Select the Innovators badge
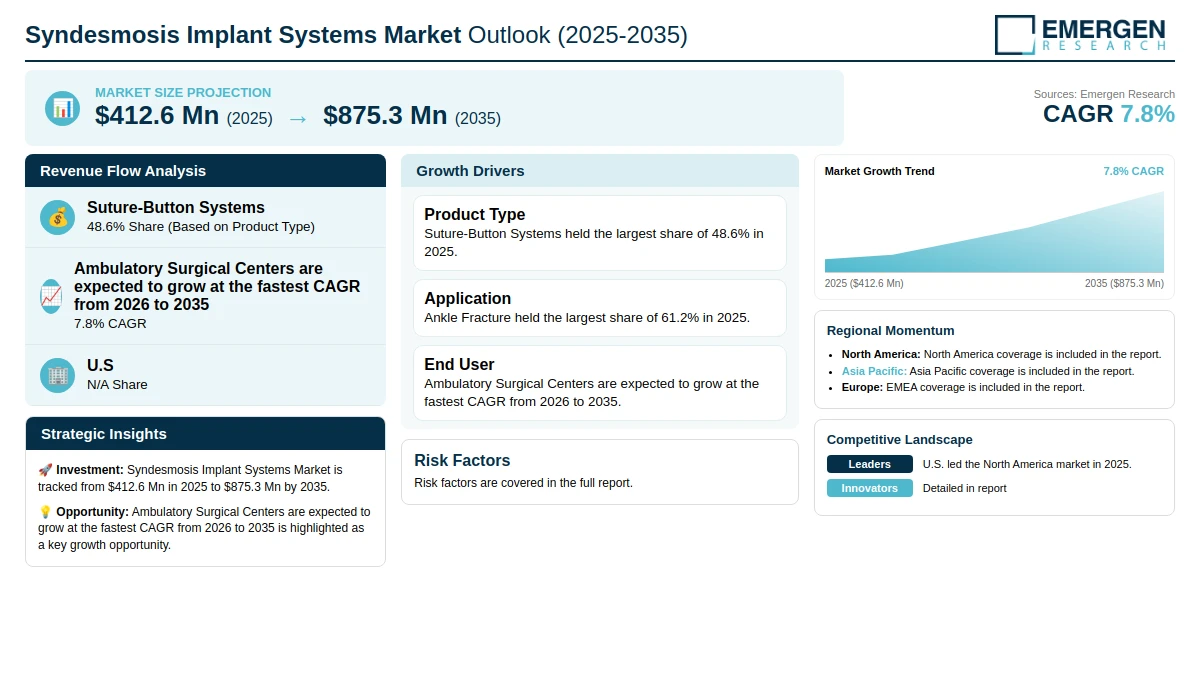1200x700 pixels. coord(870,488)
